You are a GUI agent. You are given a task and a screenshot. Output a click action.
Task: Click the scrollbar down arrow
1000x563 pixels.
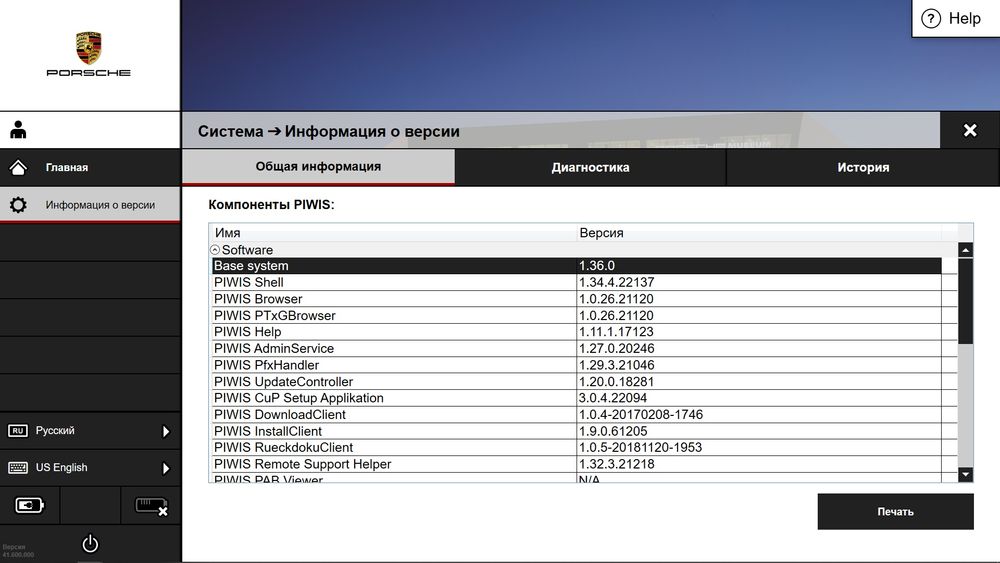click(x=966, y=474)
